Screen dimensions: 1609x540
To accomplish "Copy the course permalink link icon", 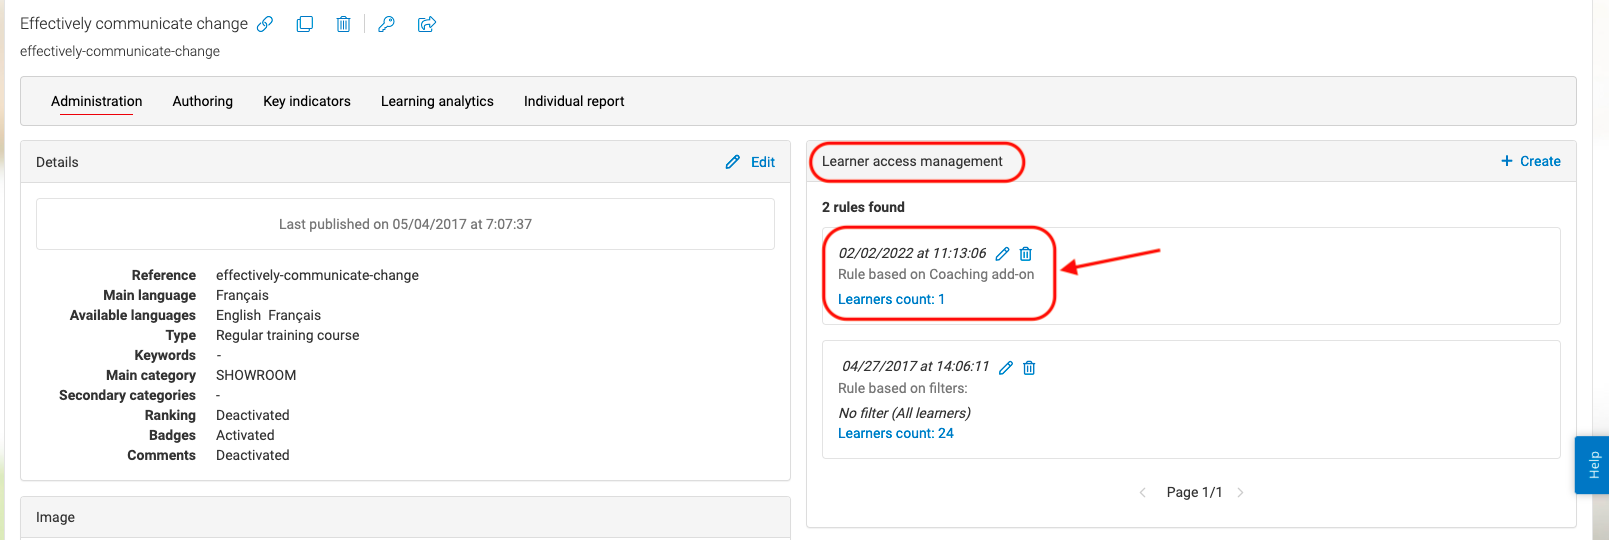I will (265, 24).
